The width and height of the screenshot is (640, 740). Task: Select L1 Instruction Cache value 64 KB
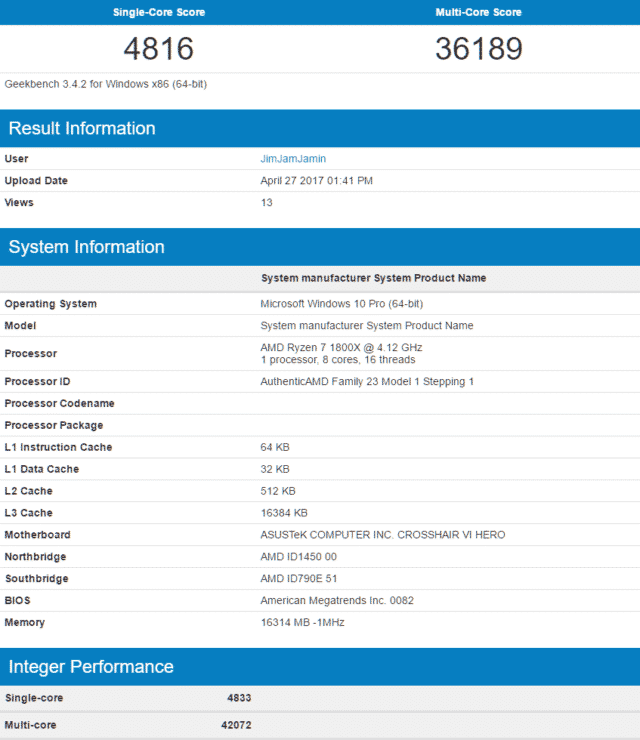coord(275,447)
